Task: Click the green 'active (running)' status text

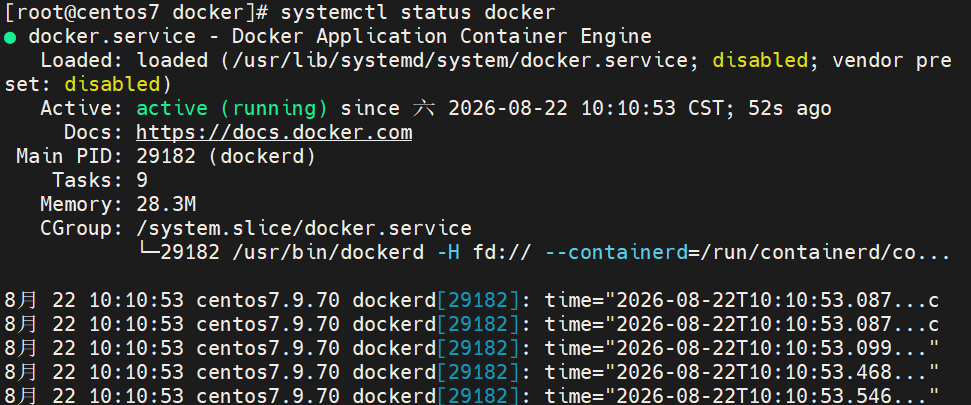Action: [232, 109]
